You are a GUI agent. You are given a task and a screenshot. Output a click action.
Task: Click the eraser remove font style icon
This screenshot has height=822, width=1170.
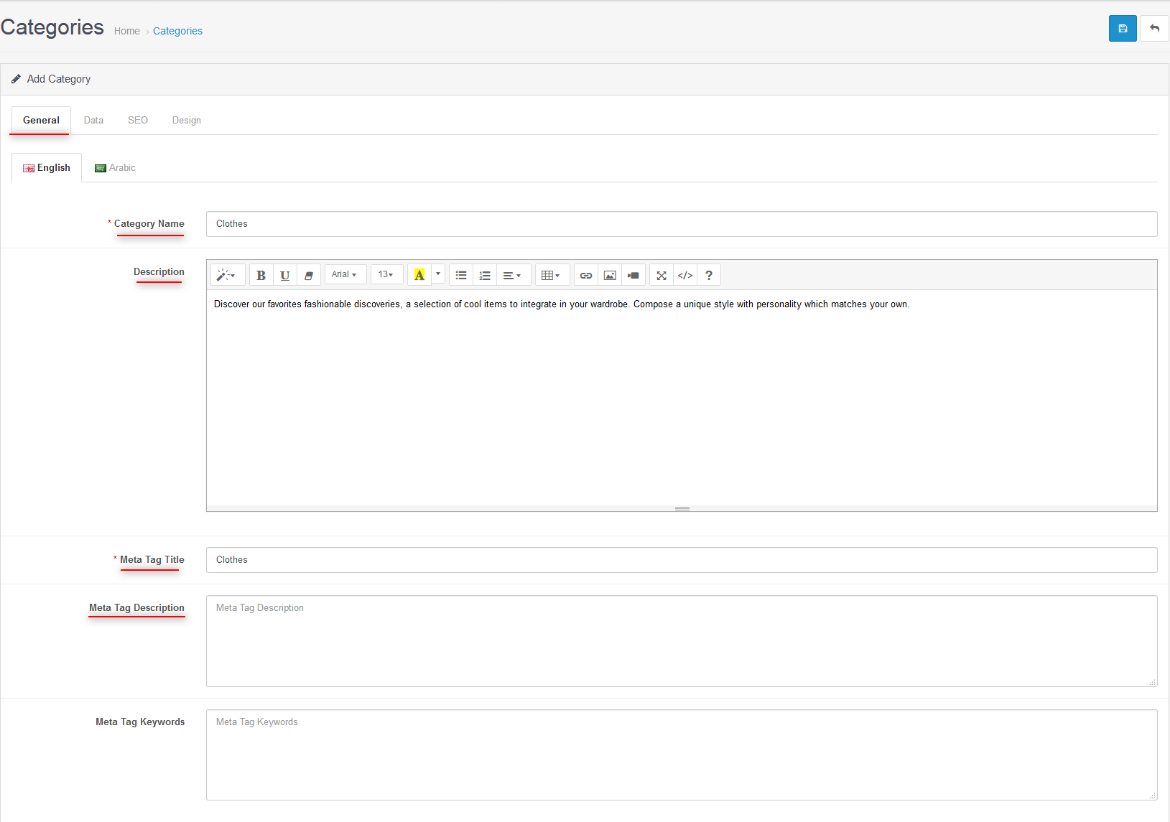click(309, 275)
